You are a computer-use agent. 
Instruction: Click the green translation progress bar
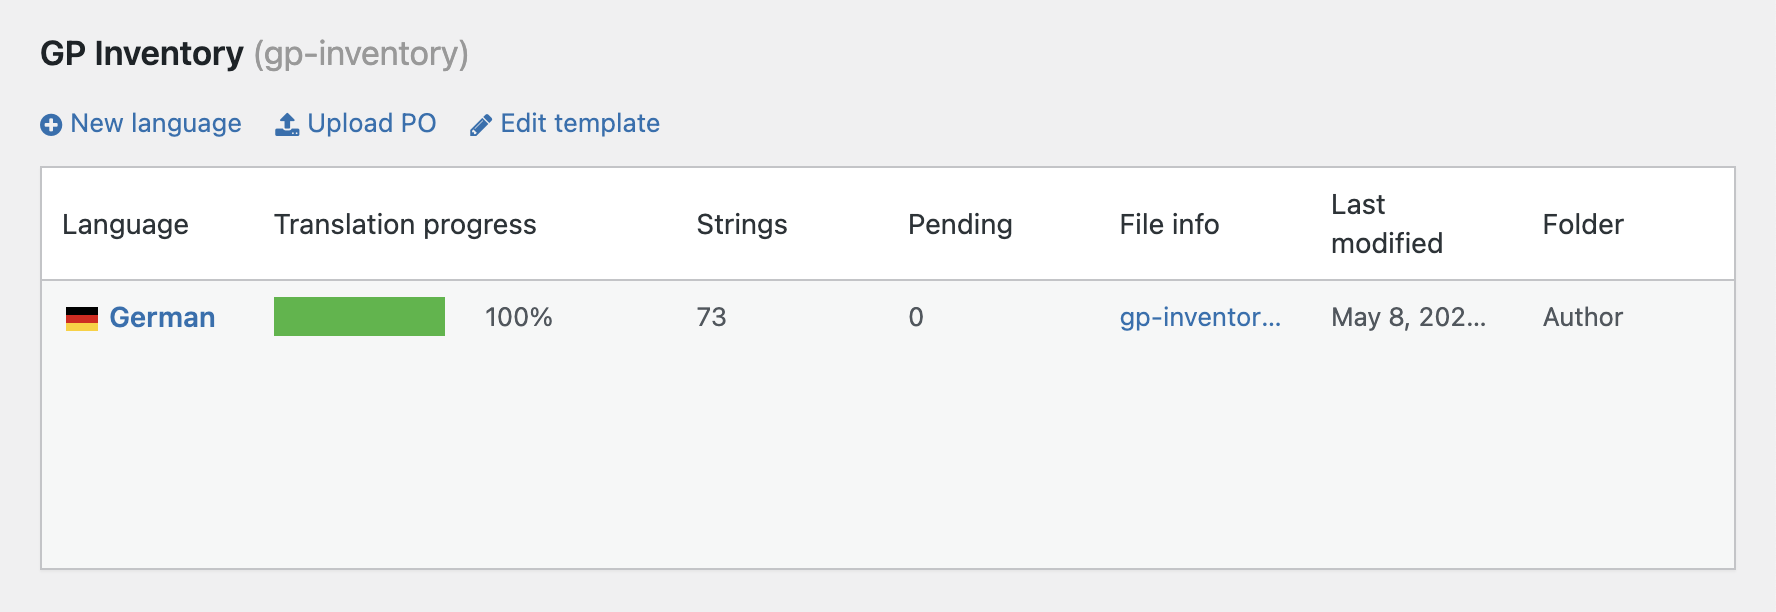tap(359, 316)
